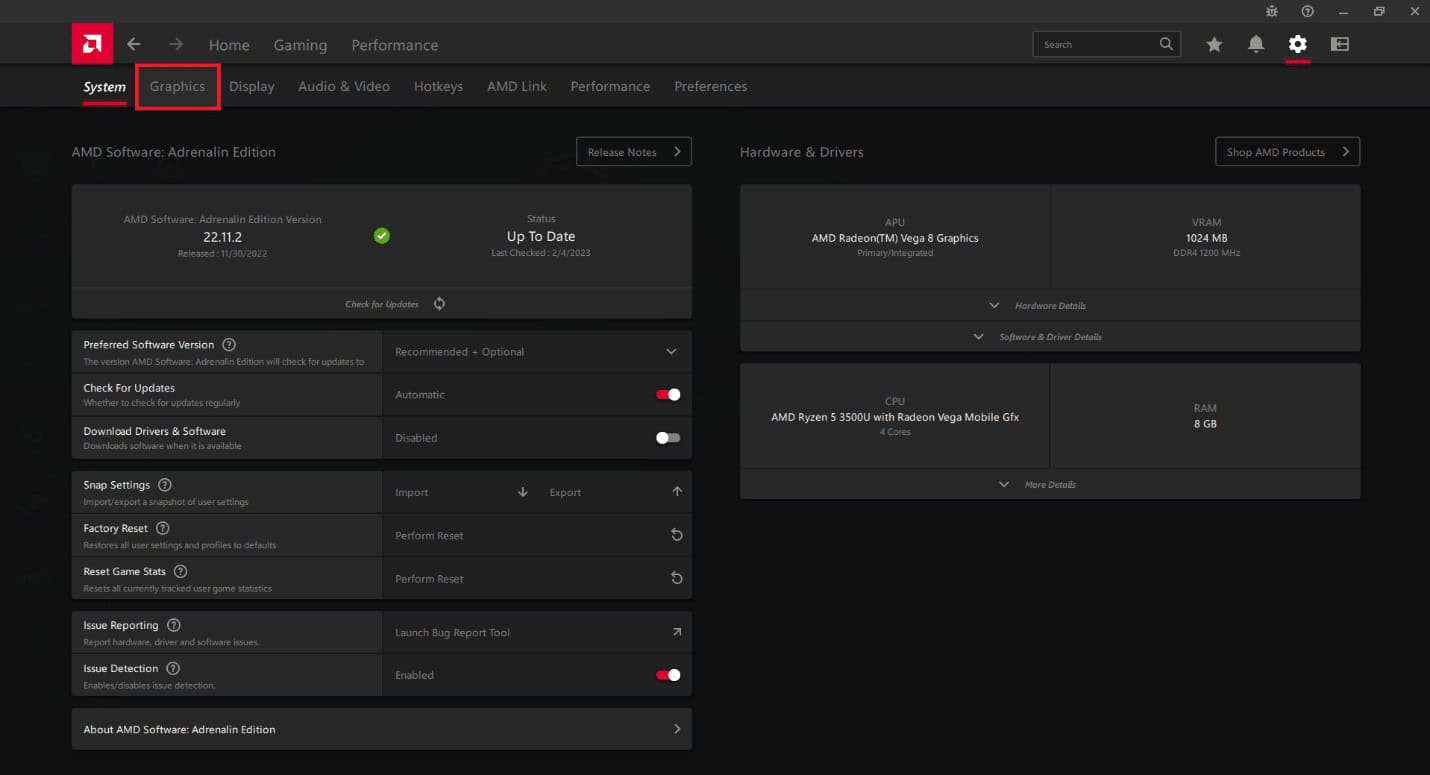Select the System tab
Screen dimensions: 1430x775
click(x=104, y=87)
